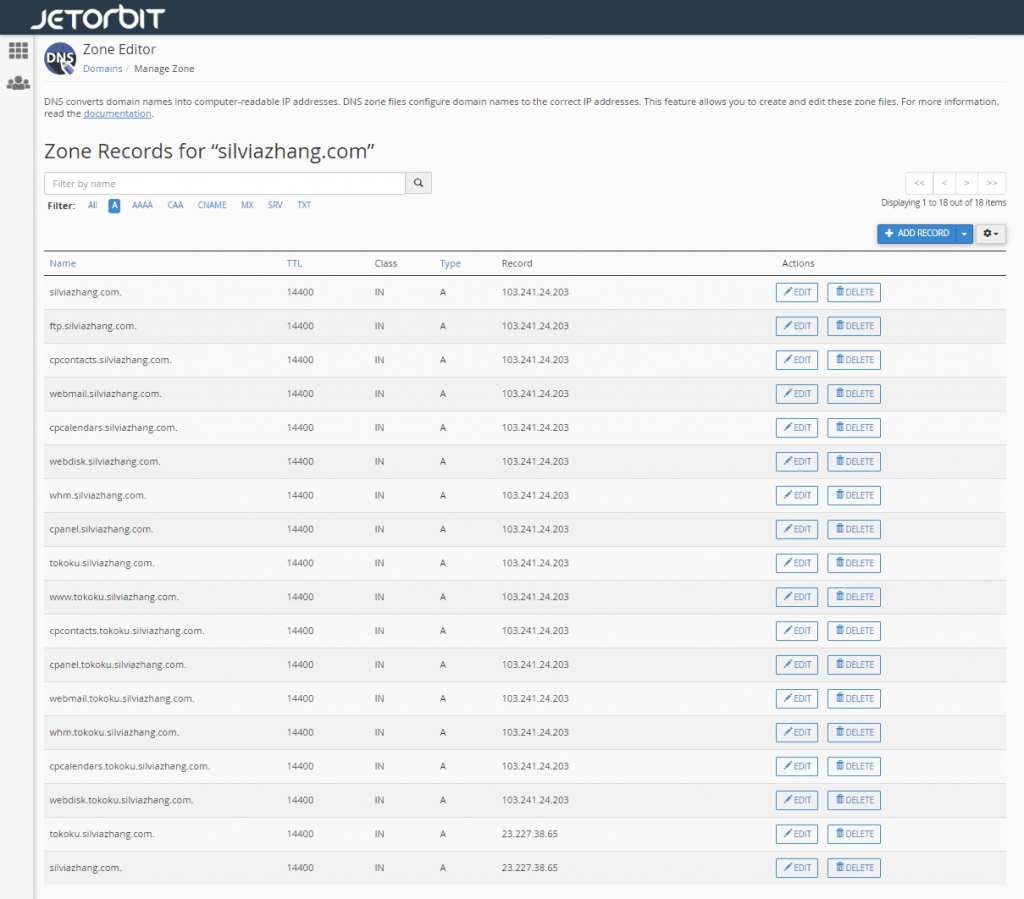
Task: Click the user groups icon in sidebar
Action: click(18, 84)
